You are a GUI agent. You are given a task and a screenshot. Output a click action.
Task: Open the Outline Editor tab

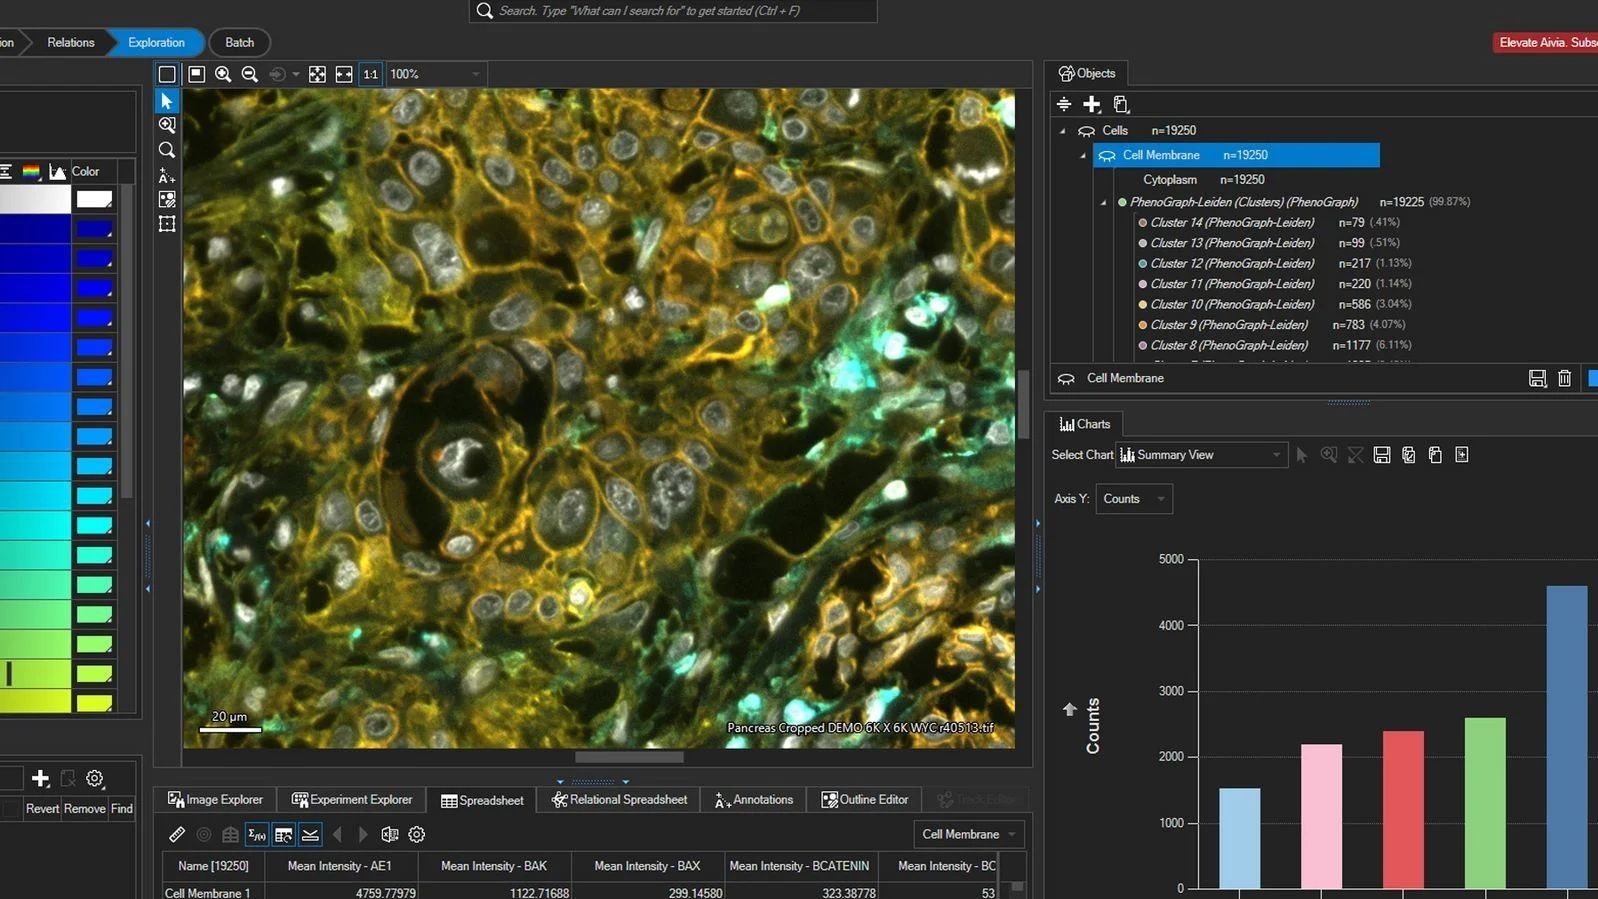[x=865, y=800]
